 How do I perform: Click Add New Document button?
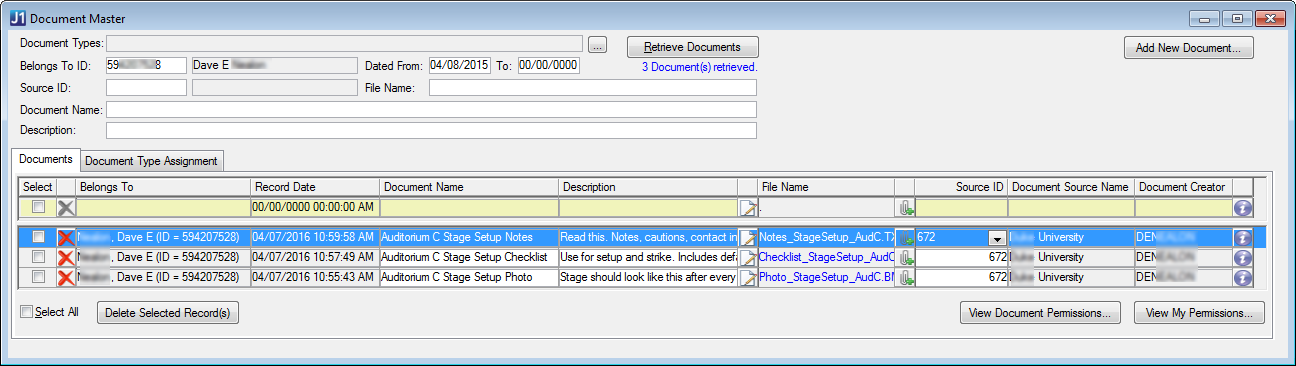coord(1188,47)
